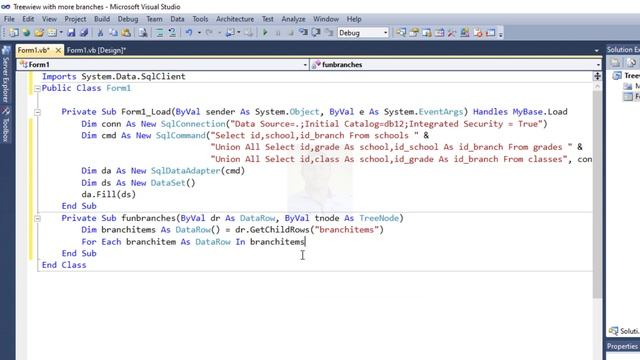640x360 pixels.
Task: Open the Analyze menu
Action: [293, 19]
